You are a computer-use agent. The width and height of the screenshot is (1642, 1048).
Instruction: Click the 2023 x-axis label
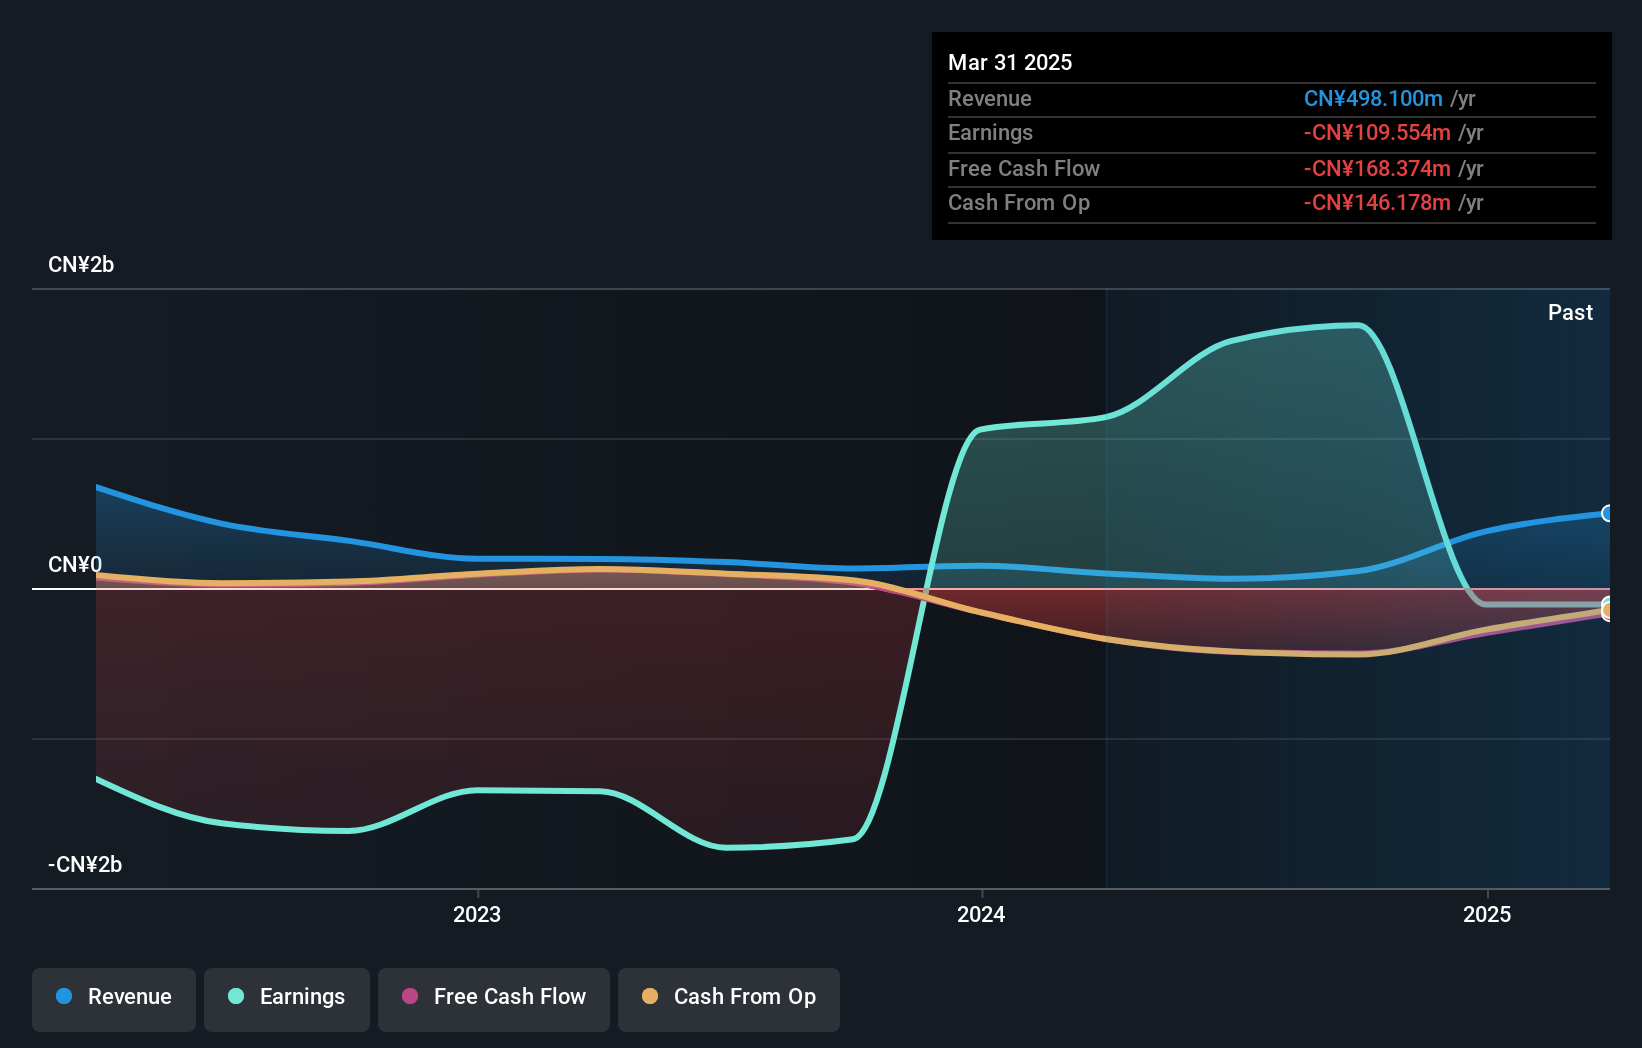click(477, 914)
